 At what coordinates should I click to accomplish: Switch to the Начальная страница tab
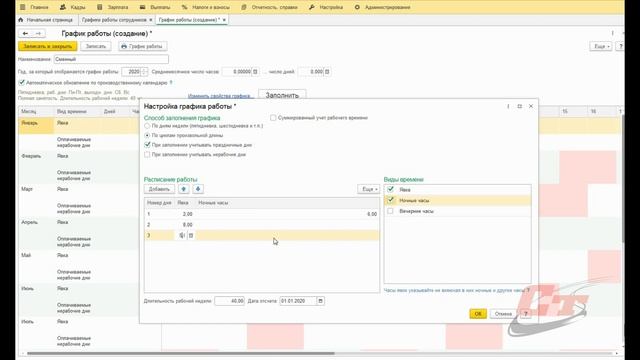point(46,20)
